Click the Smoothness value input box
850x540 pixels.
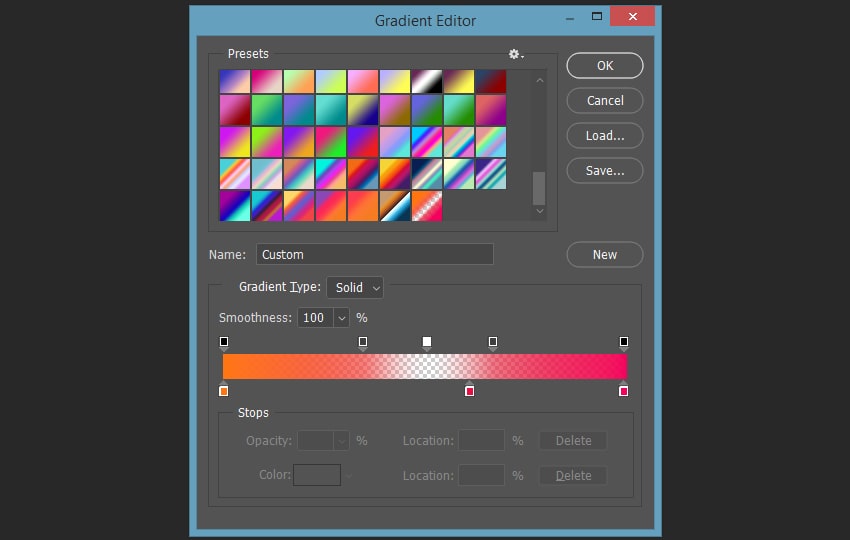(x=315, y=318)
